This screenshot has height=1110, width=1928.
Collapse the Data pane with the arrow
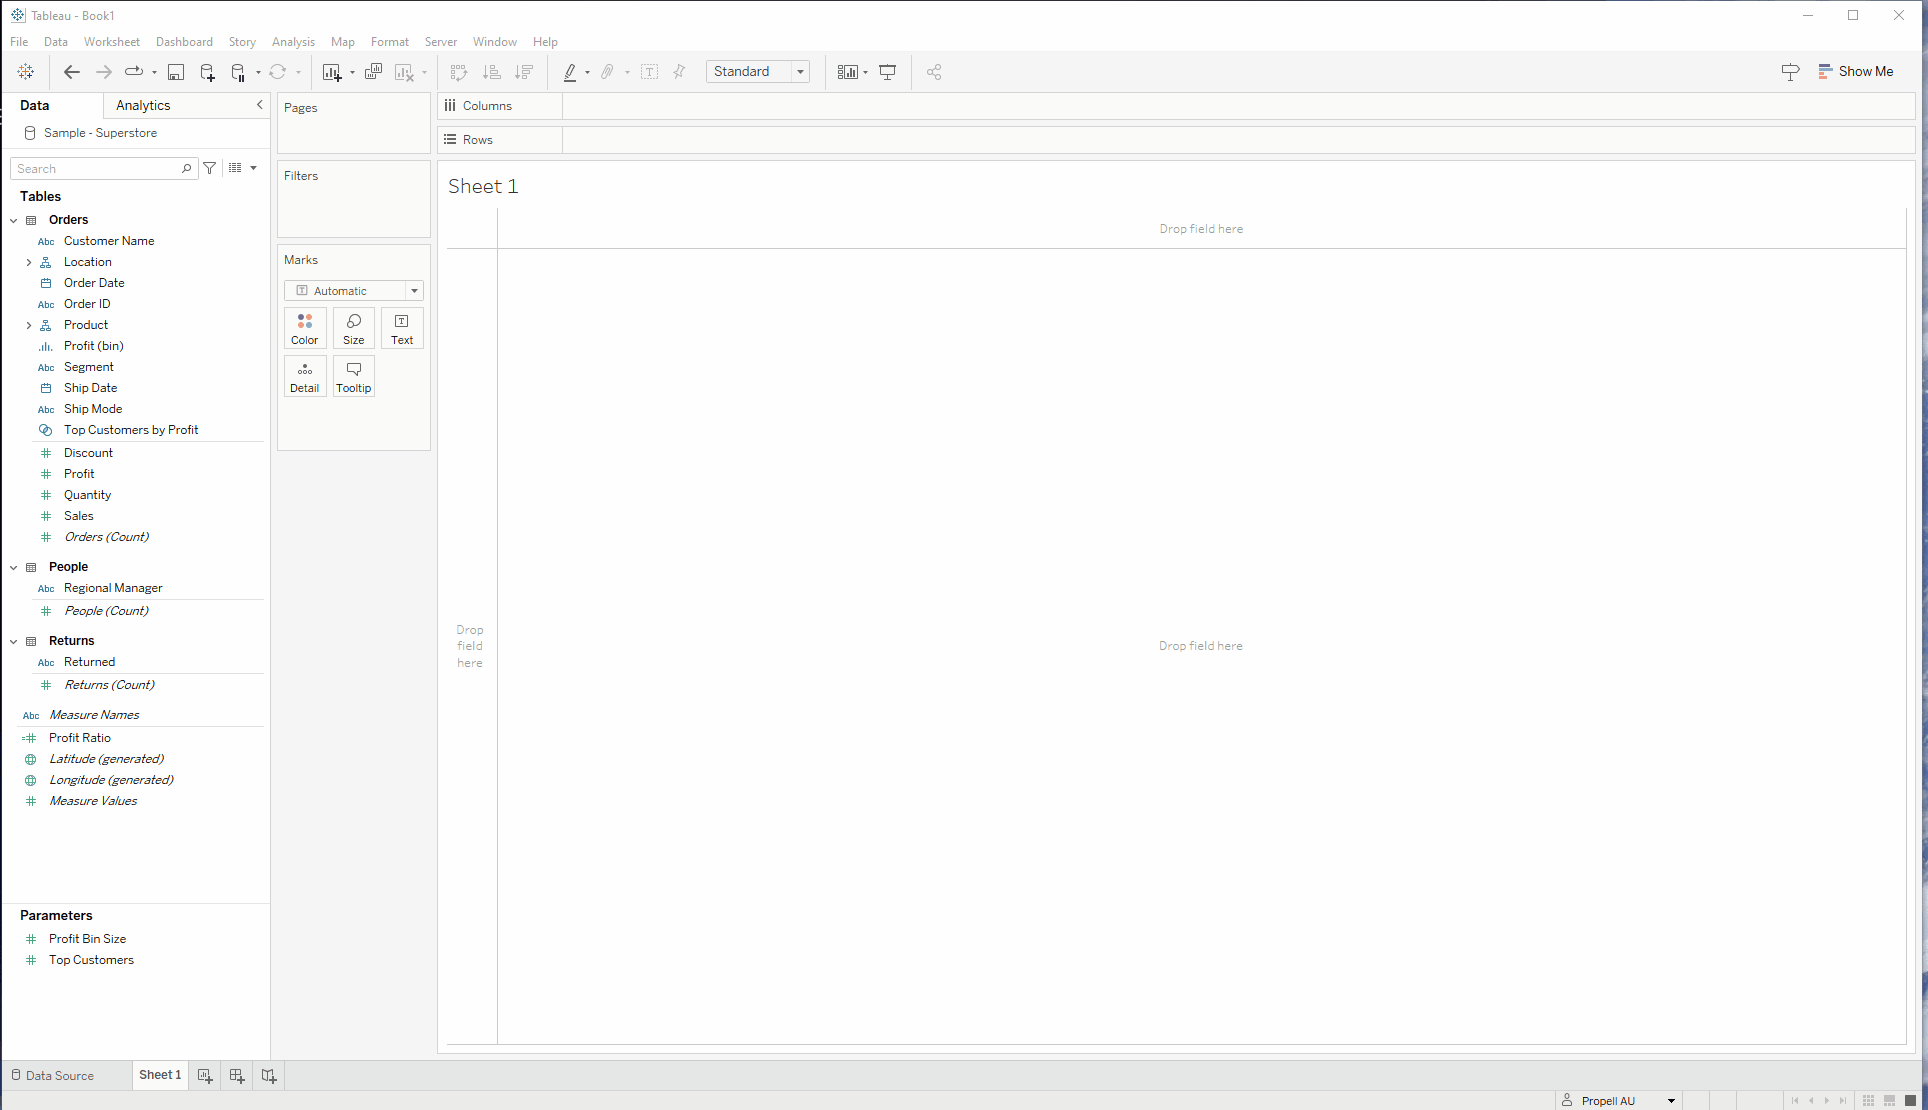260,105
